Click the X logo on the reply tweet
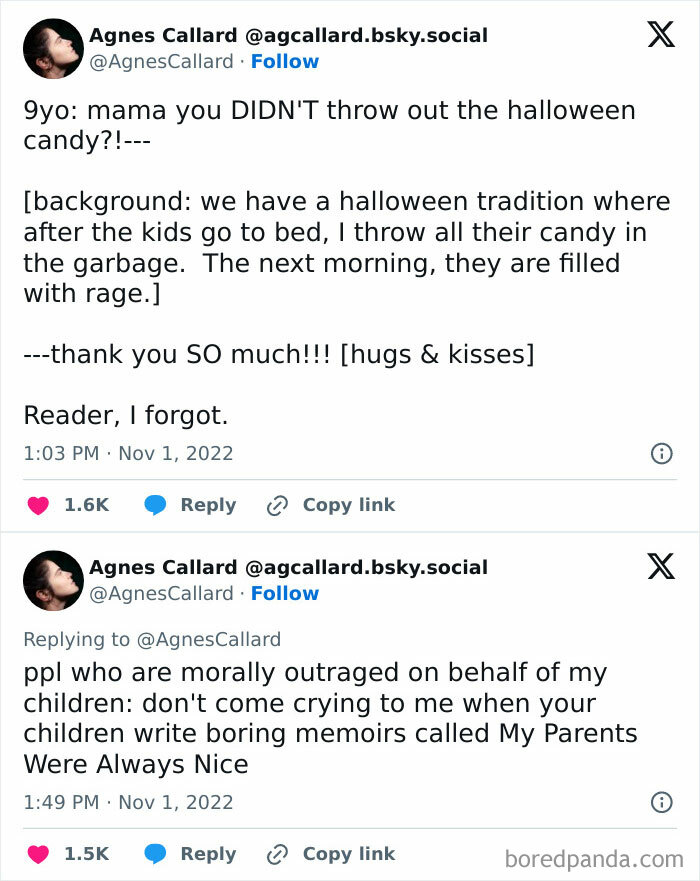 660,567
